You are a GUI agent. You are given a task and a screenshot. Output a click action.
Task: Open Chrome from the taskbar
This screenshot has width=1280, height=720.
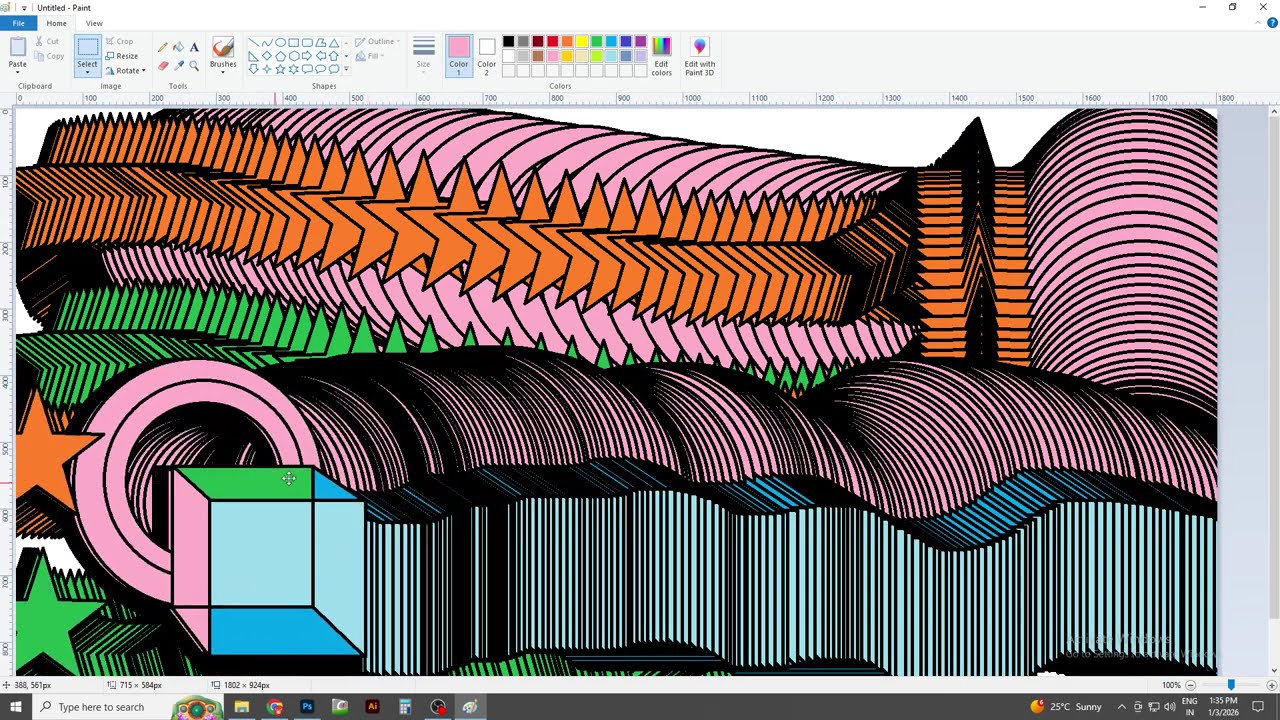point(275,707)
